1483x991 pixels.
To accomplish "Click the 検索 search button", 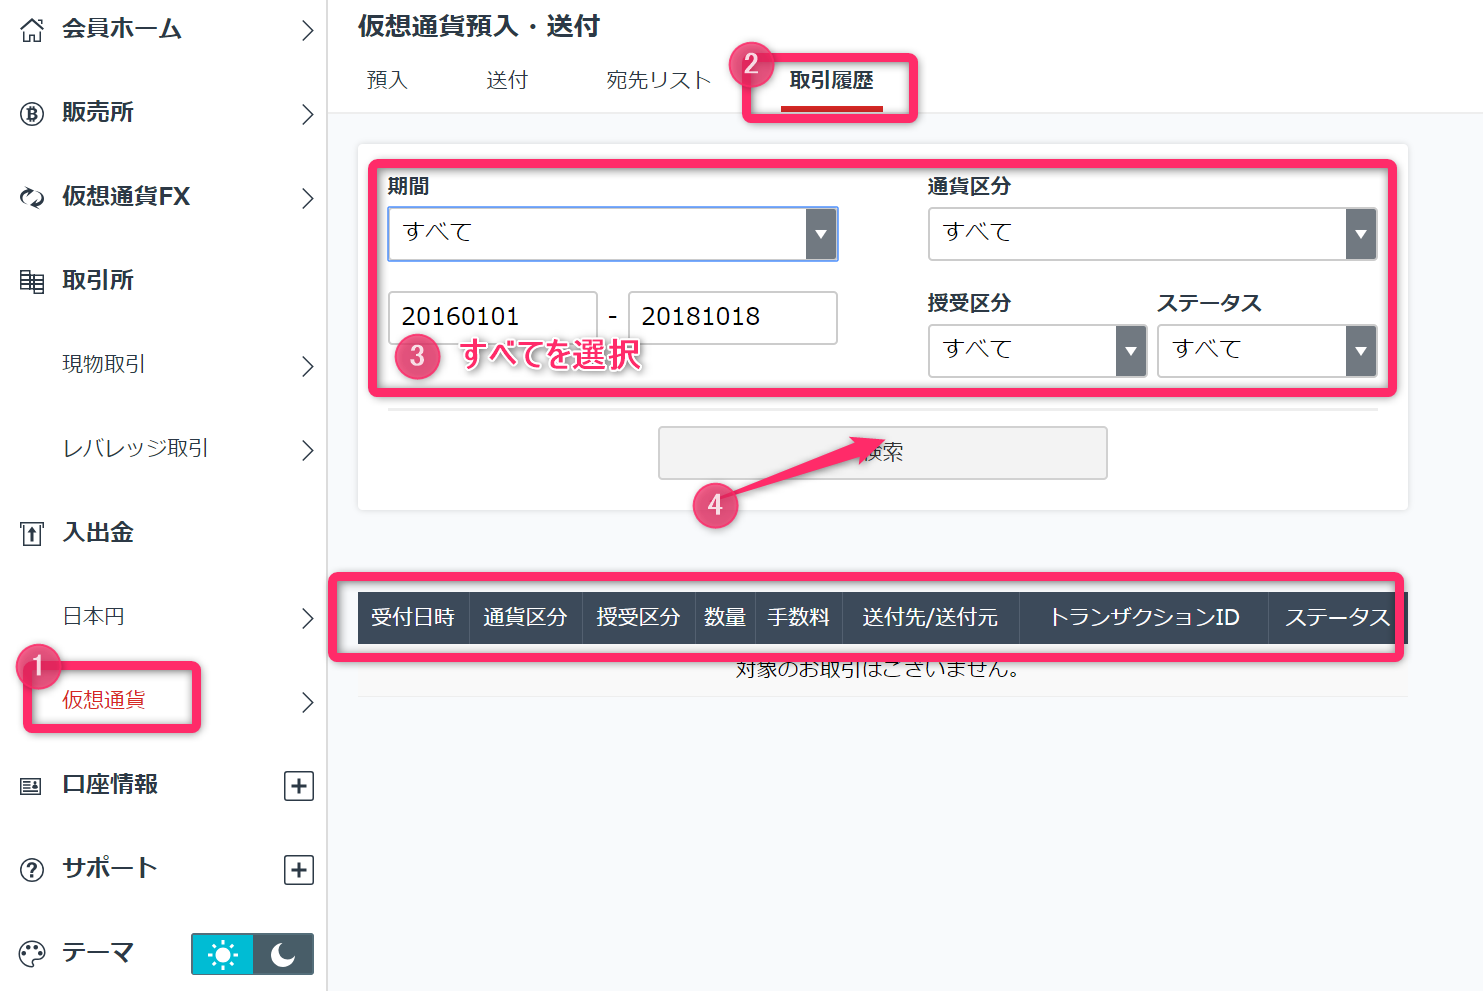I will pyautogui.click(x=882, y=453).
